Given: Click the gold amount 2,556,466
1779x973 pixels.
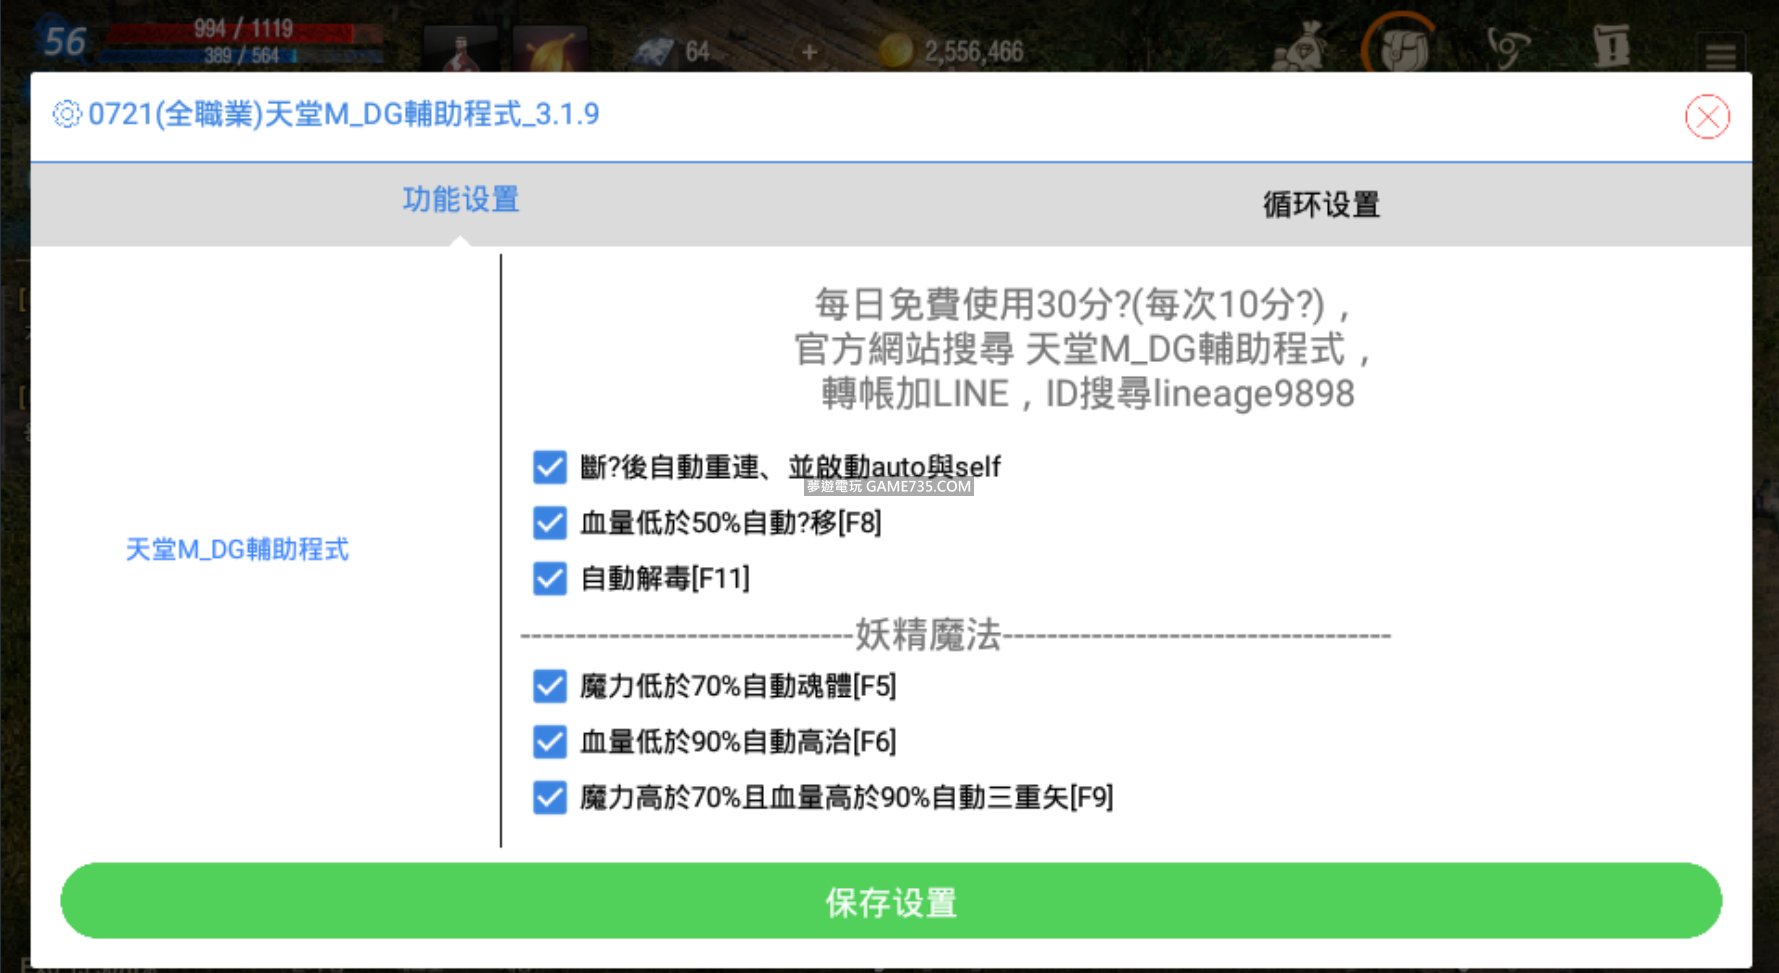Looking at the screenshot, I should click(x=974, y=51).
